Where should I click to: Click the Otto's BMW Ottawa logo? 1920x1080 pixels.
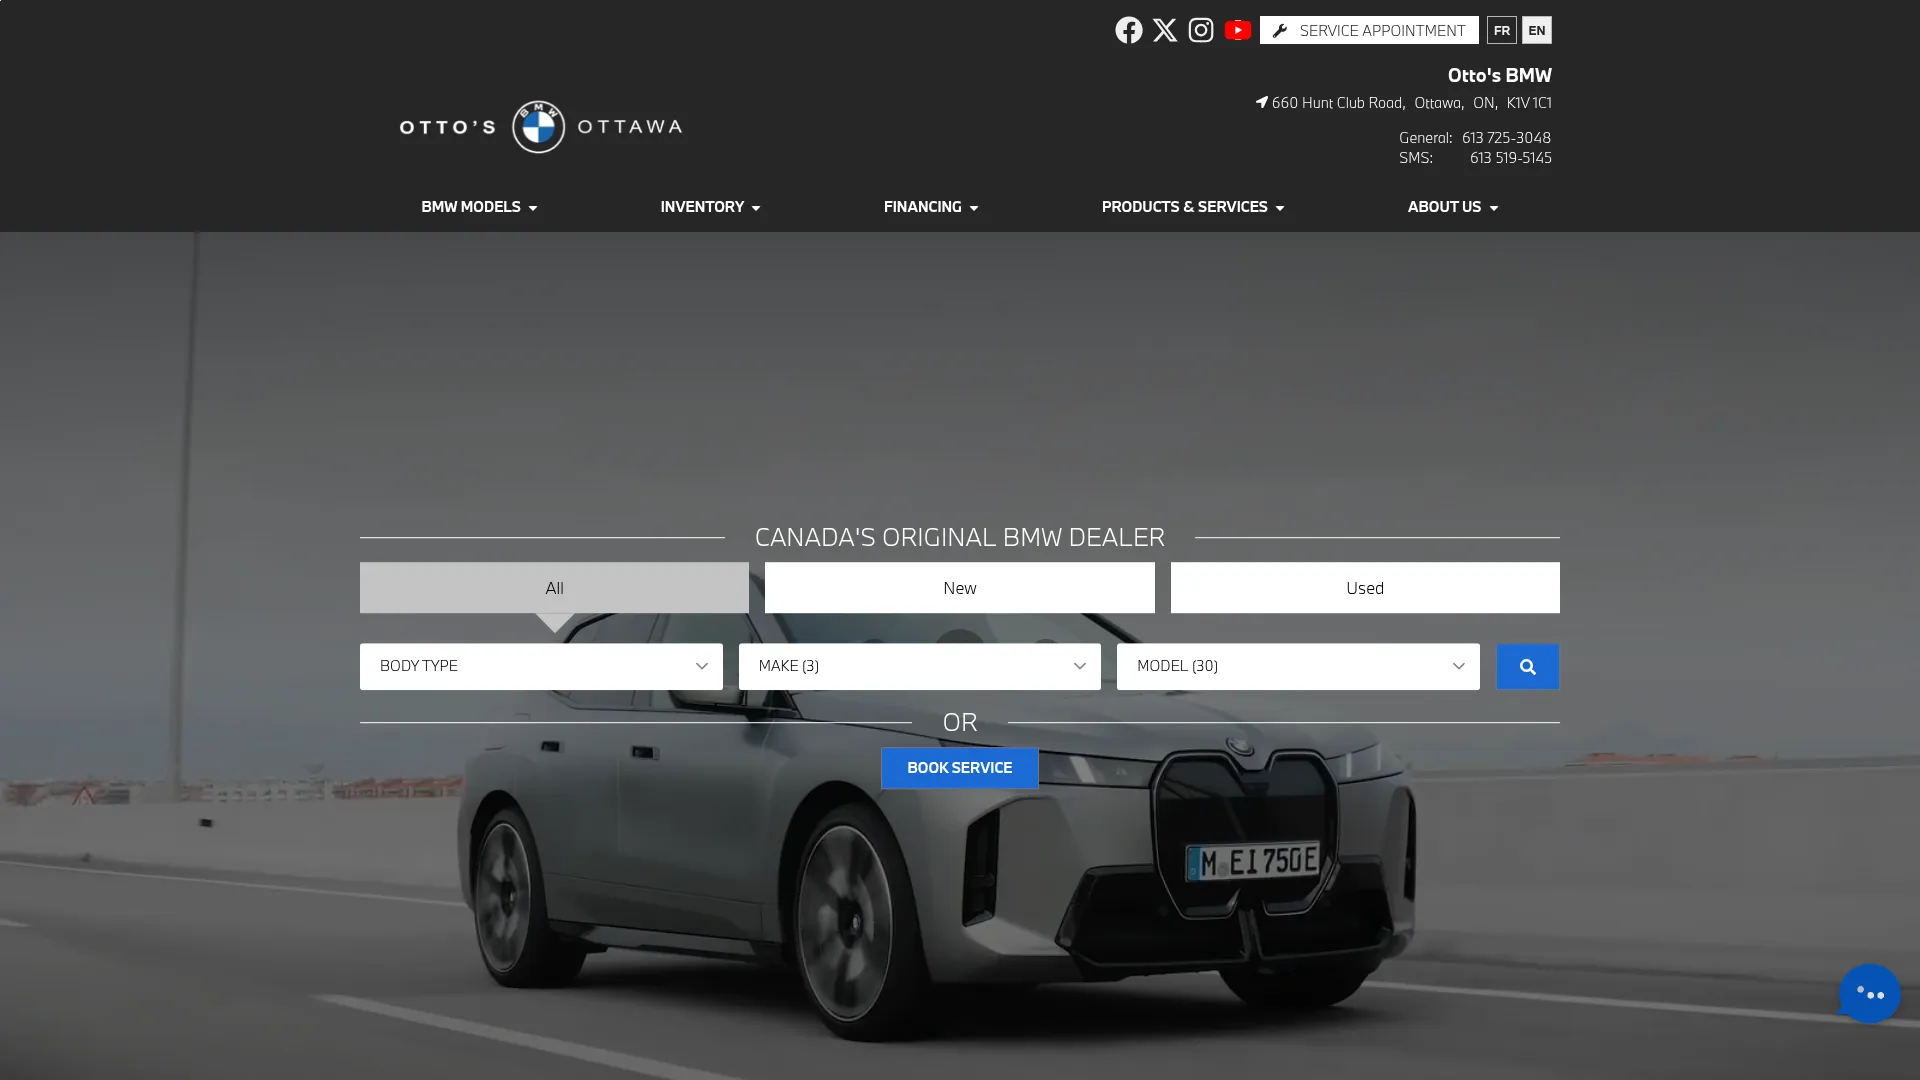(x=541, y=127)
